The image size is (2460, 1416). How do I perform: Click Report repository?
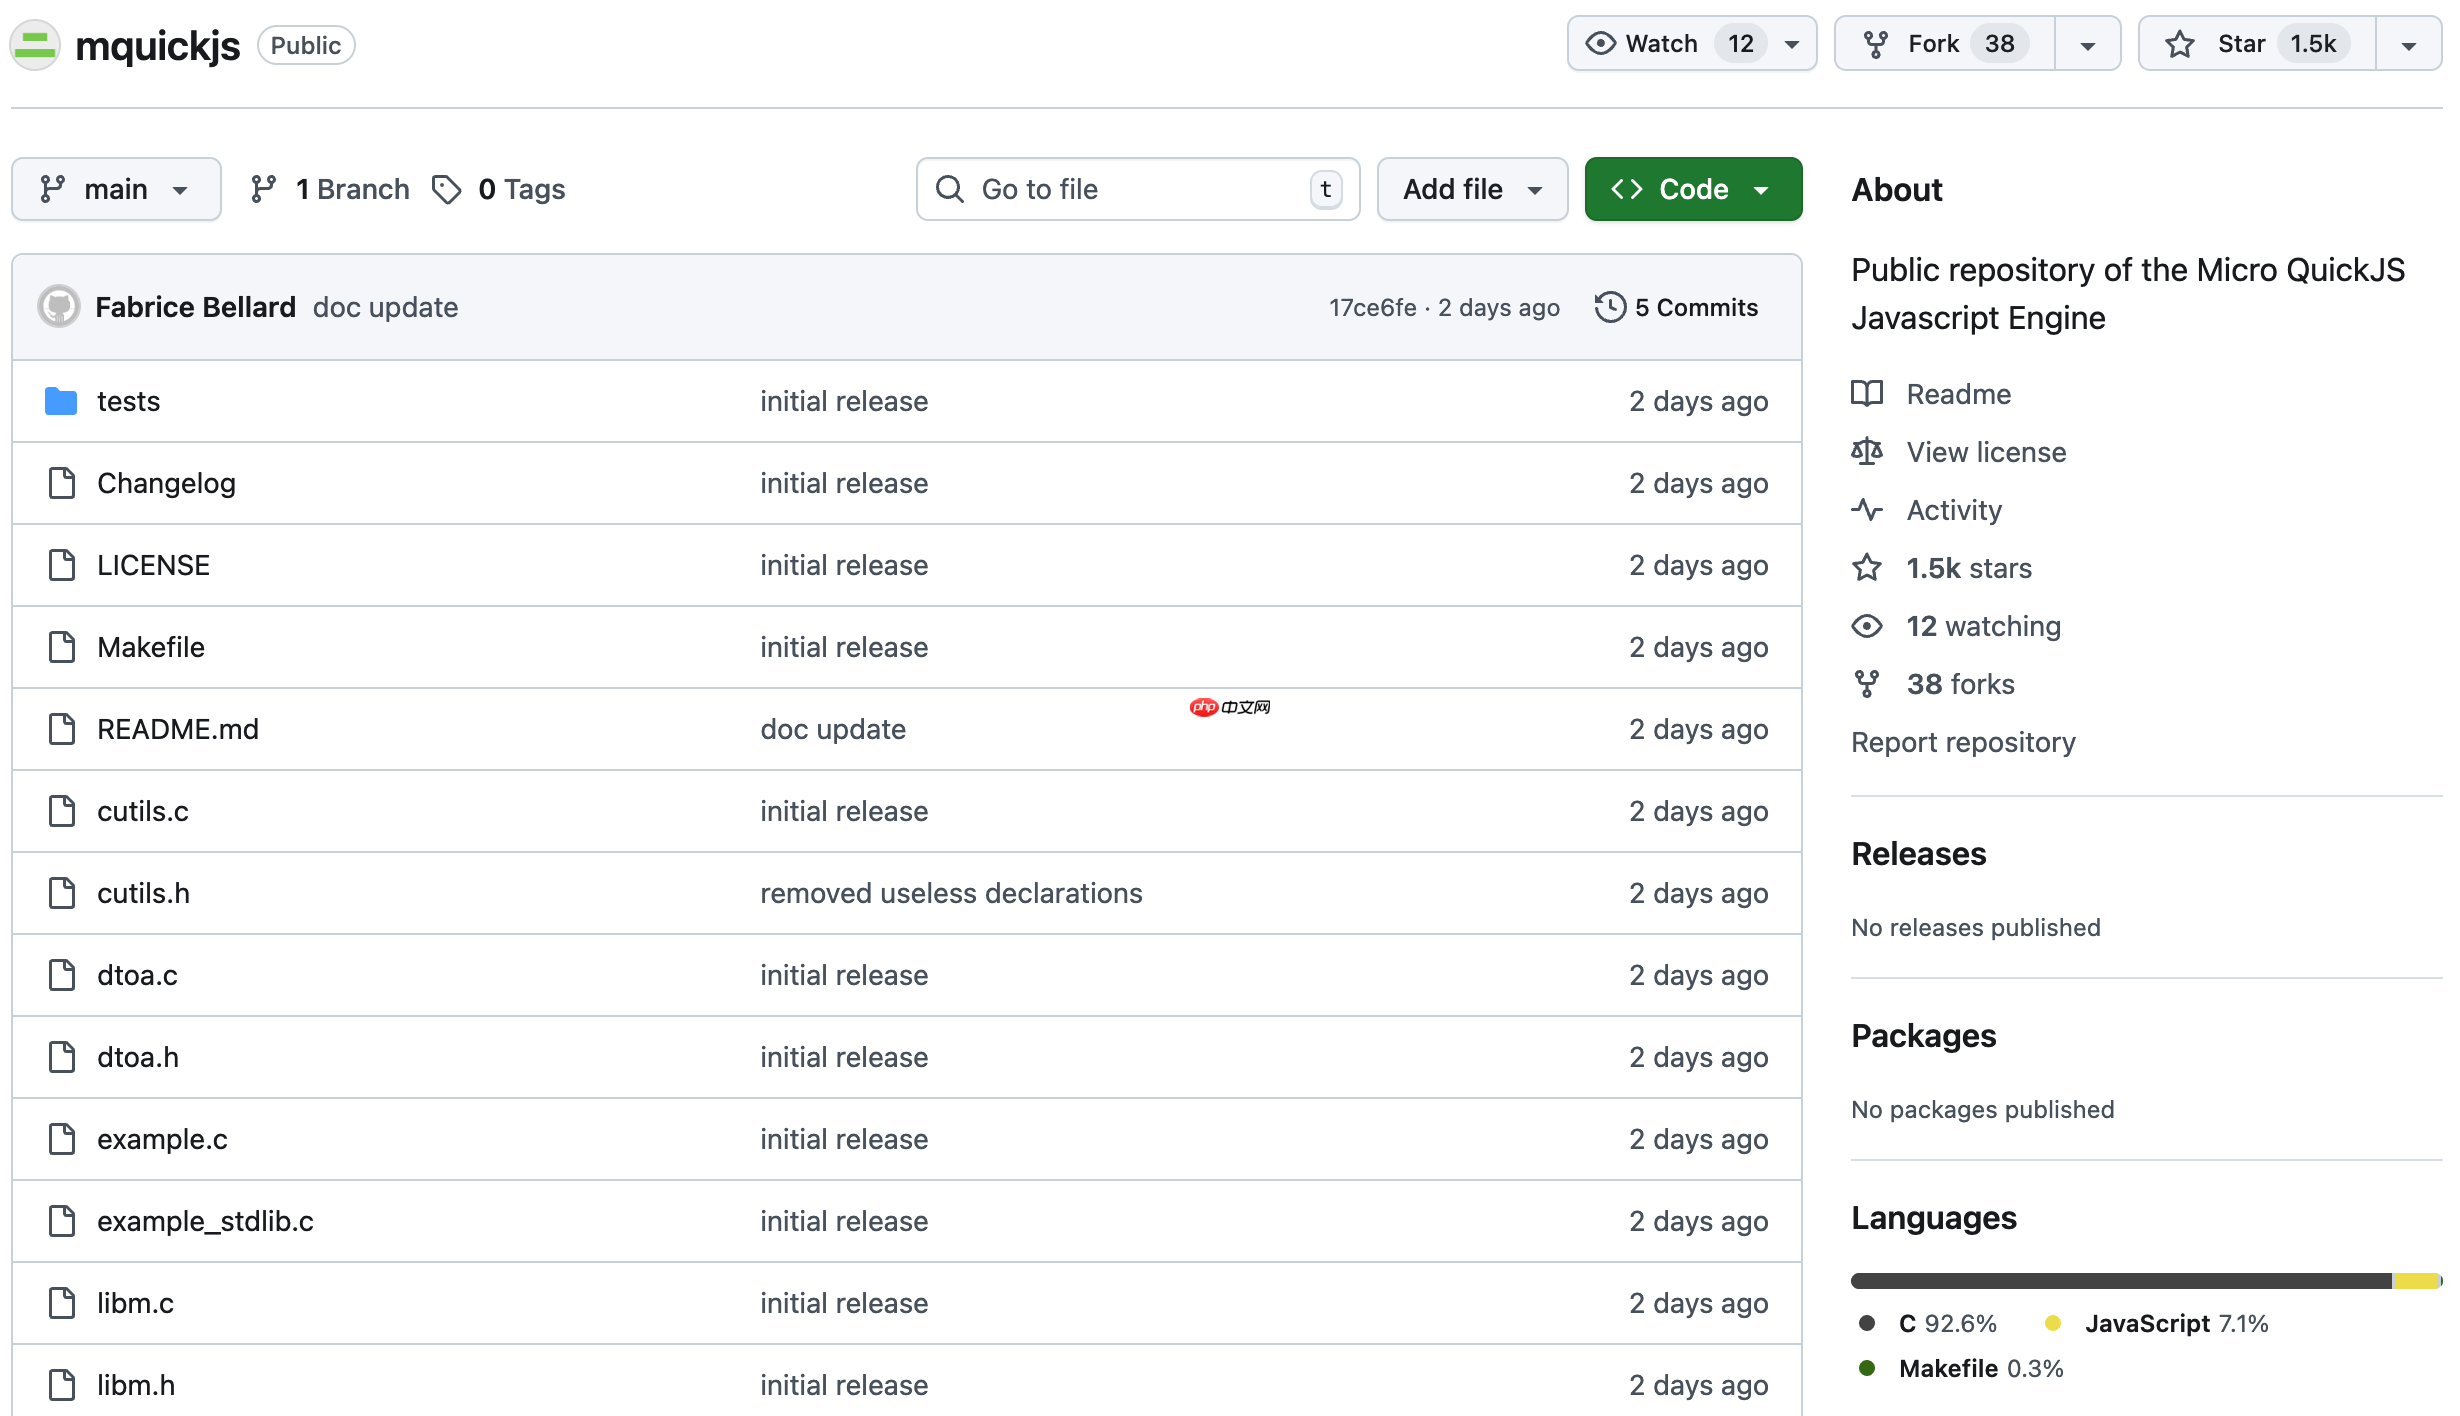[x=1963, y=742]
